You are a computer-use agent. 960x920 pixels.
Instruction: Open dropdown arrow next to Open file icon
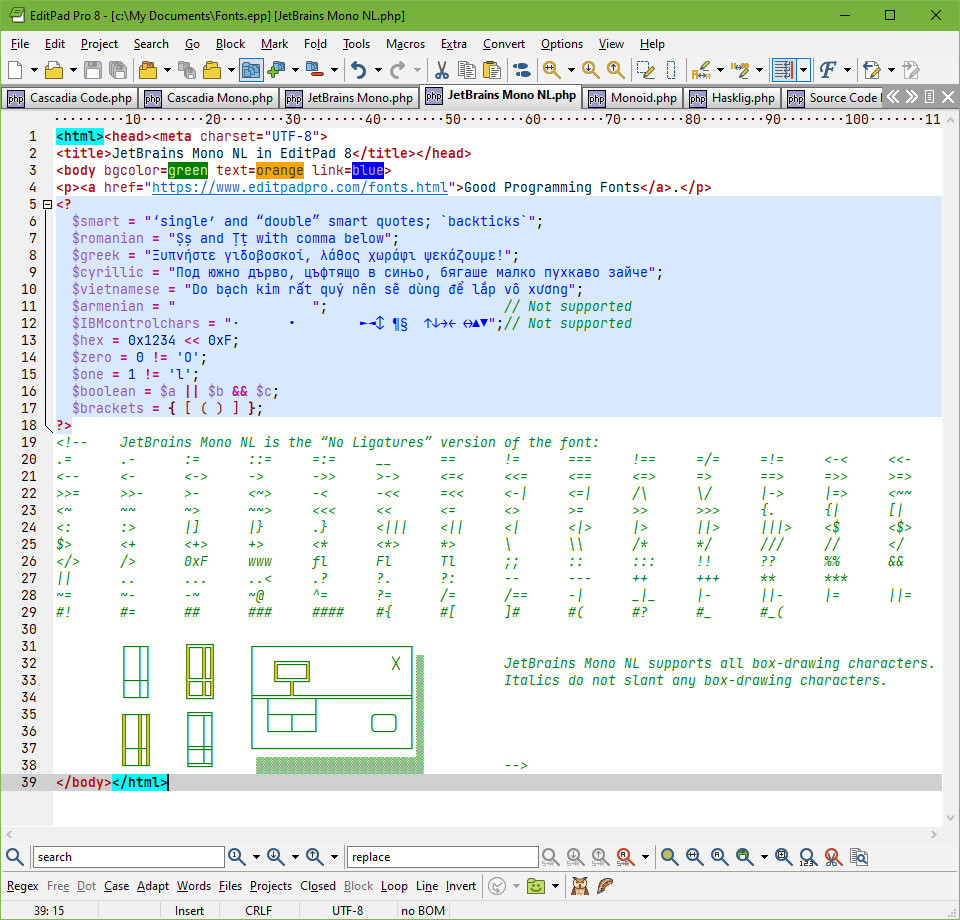pyautogui.click(x=73, y=70)
